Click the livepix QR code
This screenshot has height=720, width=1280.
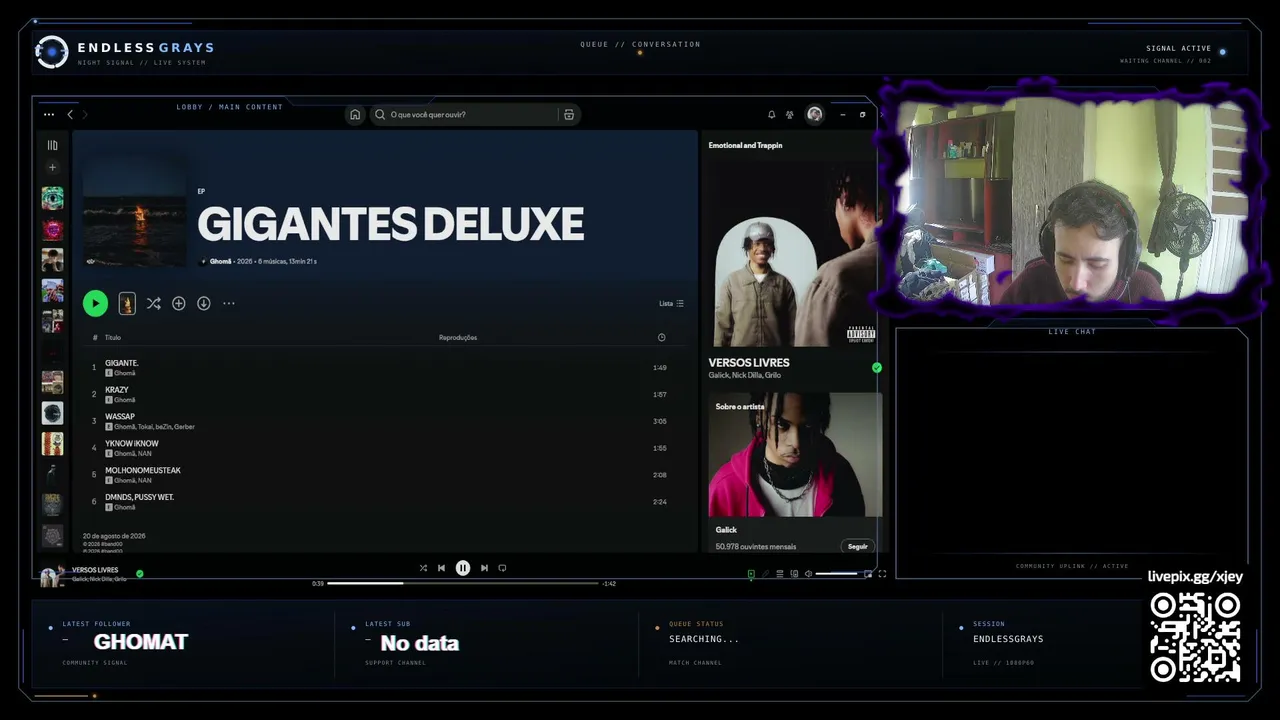tap(1195, 637)
